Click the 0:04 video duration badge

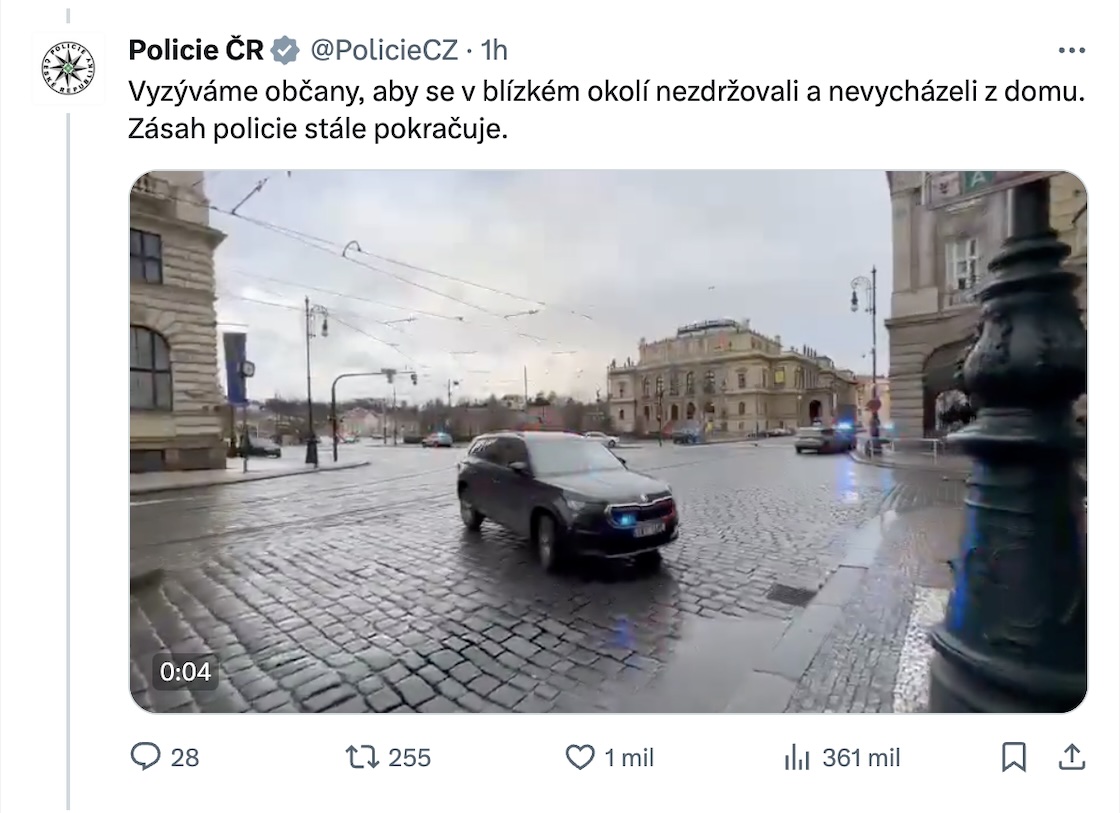(x=186, y=672)
